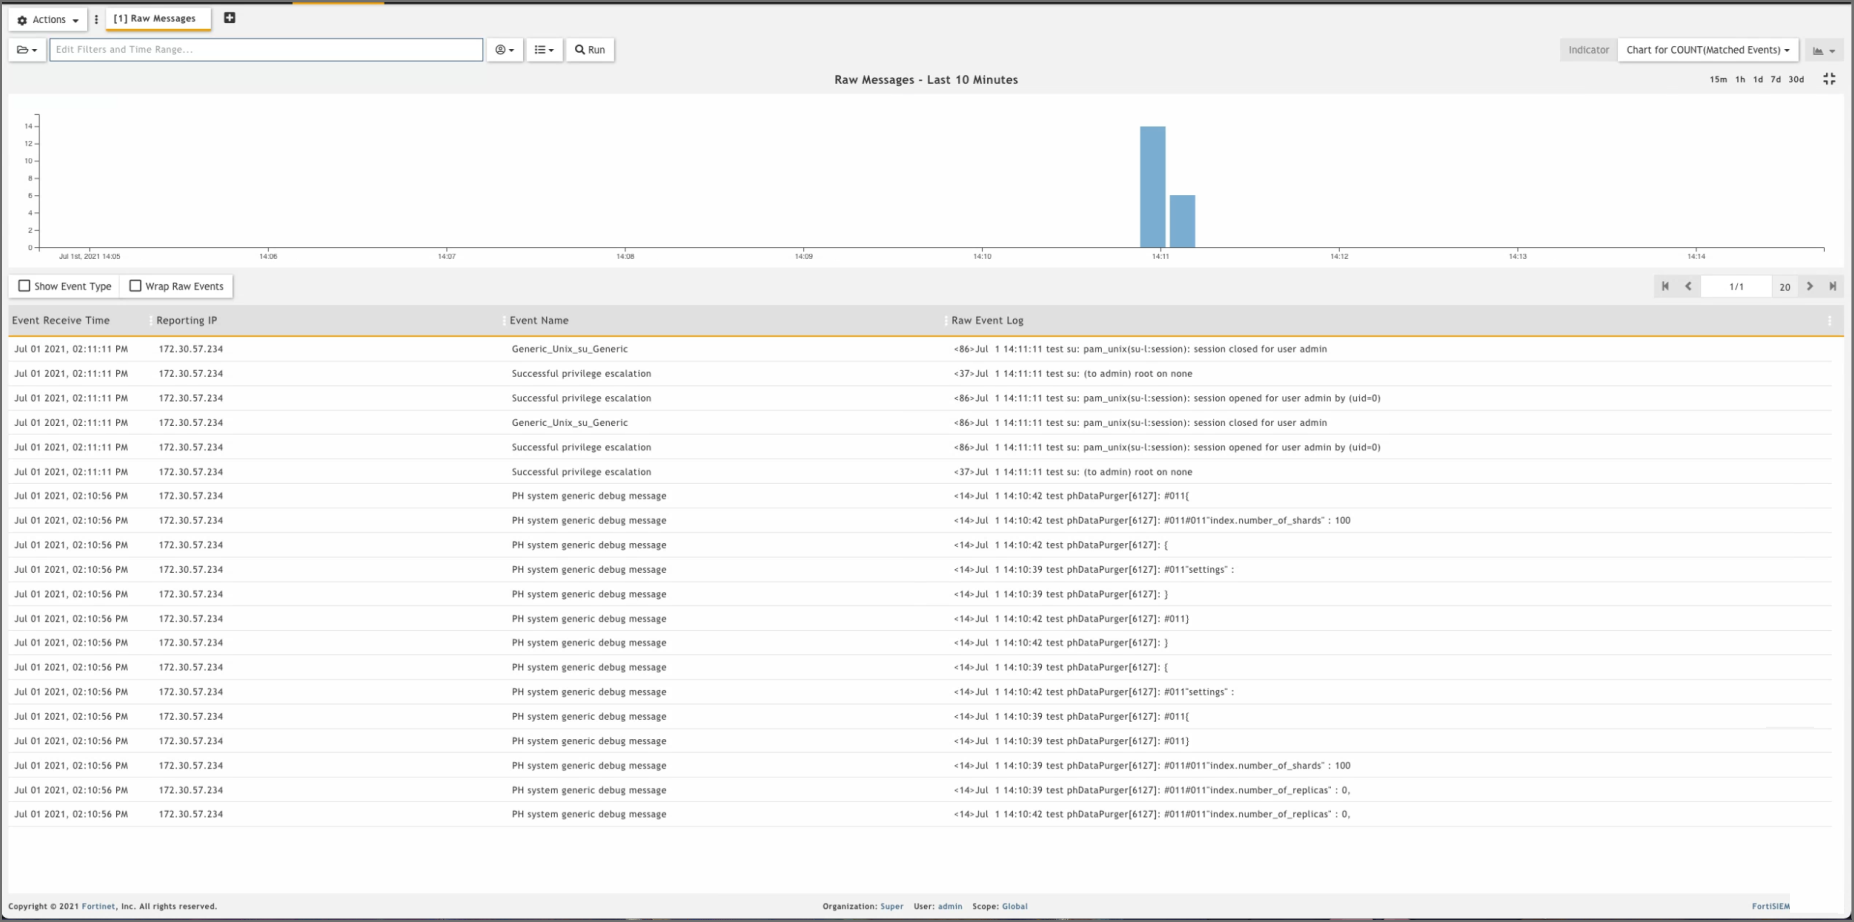Expand the Chart for COUNT(Matched Events) dropdown

[1707, 50]
